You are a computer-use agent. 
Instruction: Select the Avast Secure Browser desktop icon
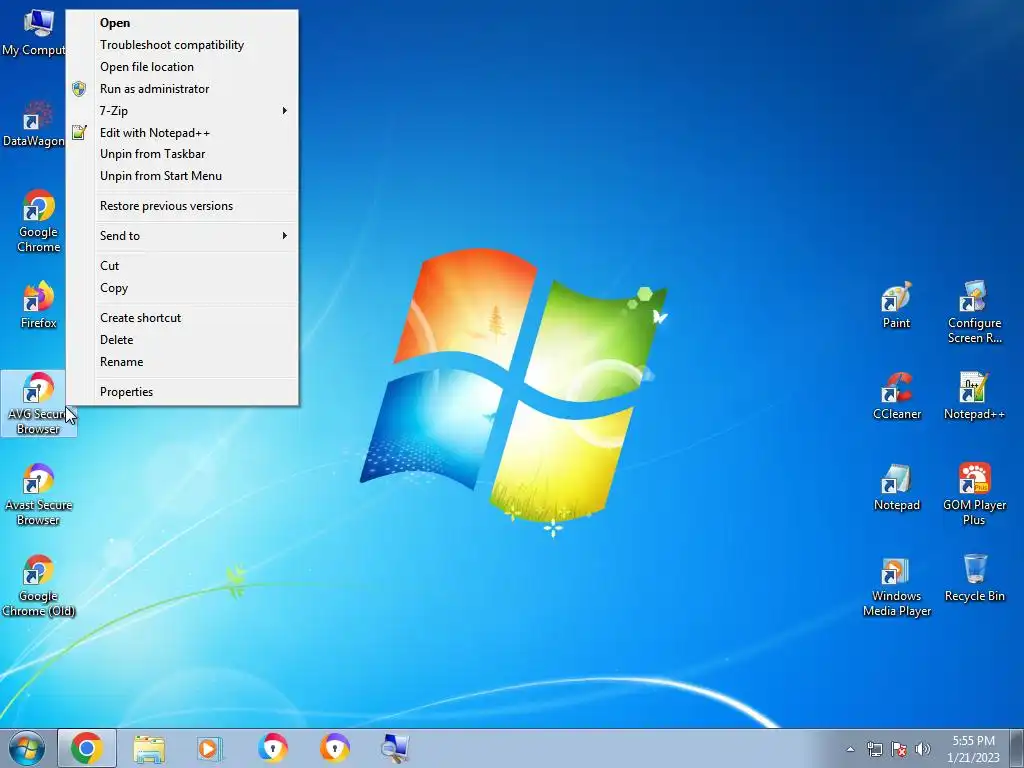click(x=39, y=494)
